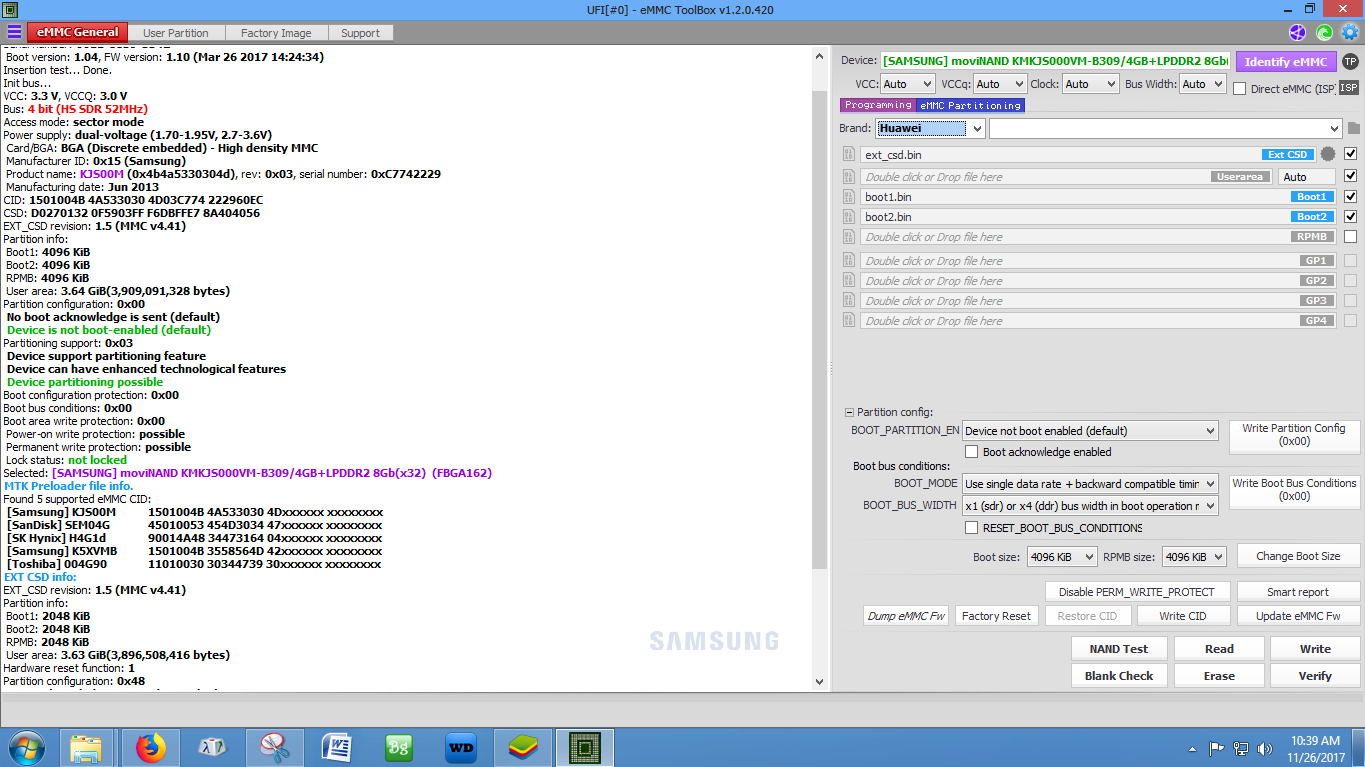1365x767 pixels.
Task: Check the RPMB row checkbox
Action: (x=1351, y=237)
